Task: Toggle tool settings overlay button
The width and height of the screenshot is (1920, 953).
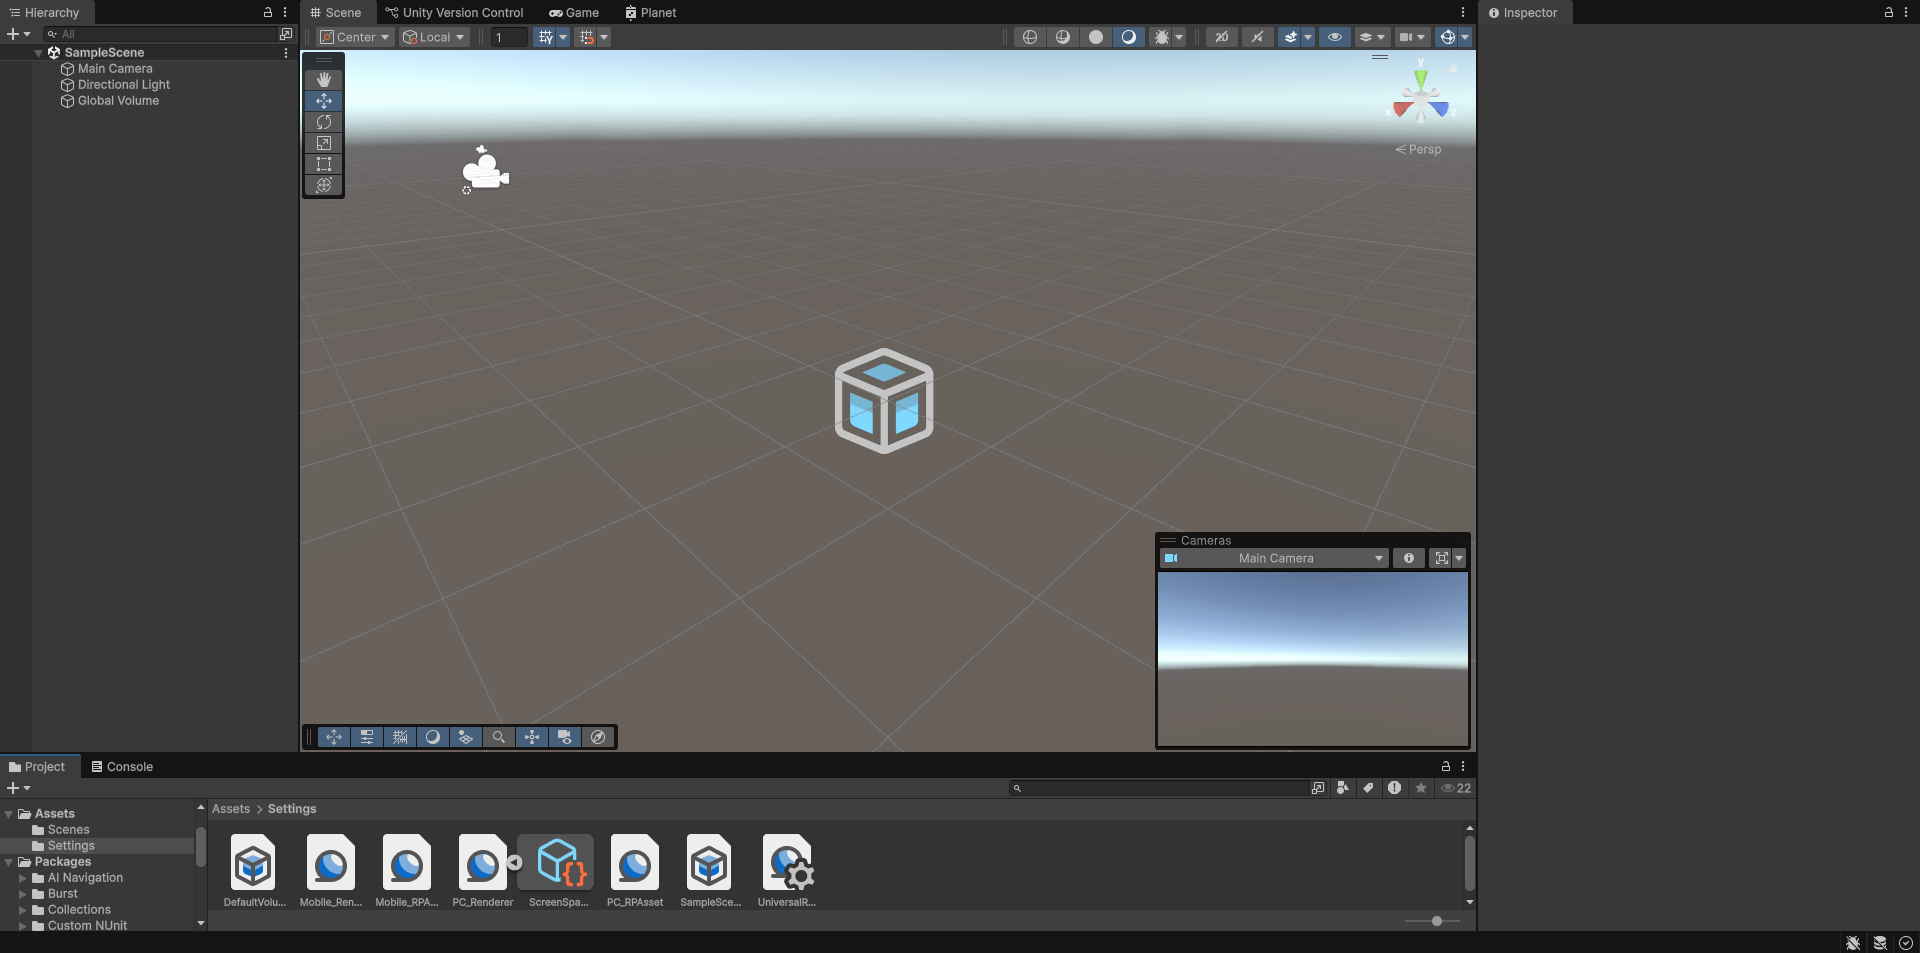Action: pos(367,737)
